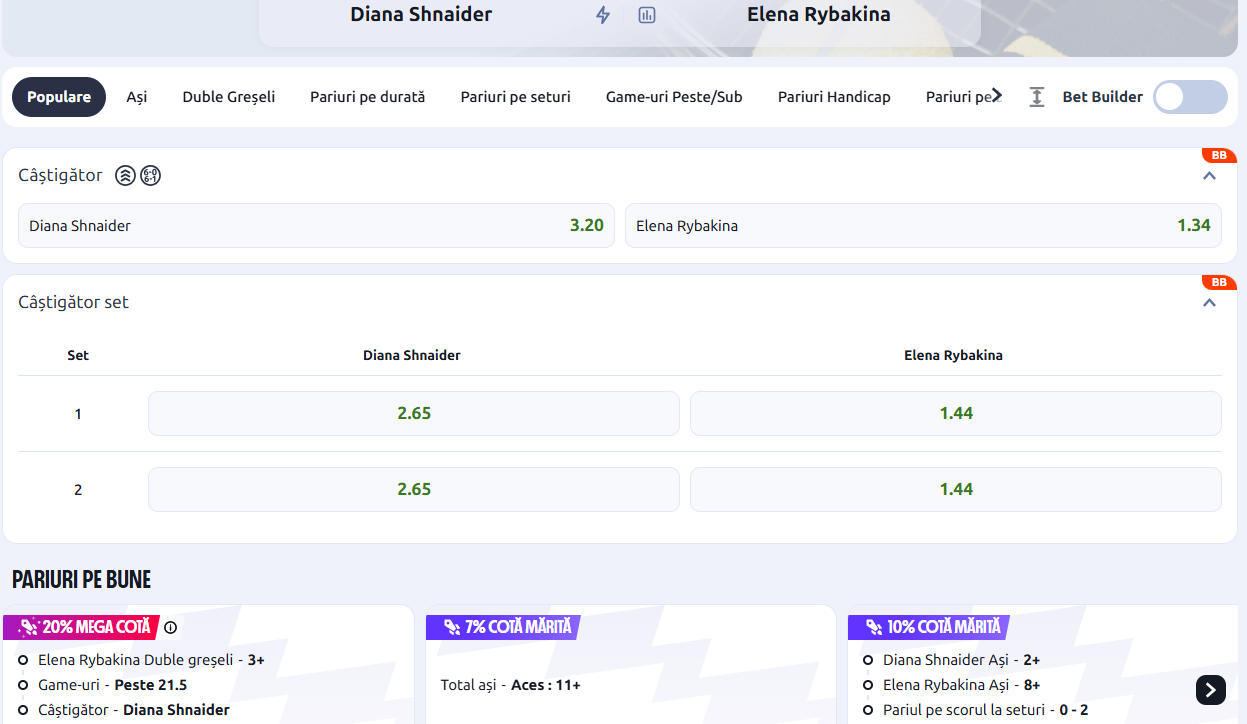Viewport: 1247px width, 724px height.
Task: Pick Elena Rybakina set 2 odds 1.44
Action: pos(956,489)
